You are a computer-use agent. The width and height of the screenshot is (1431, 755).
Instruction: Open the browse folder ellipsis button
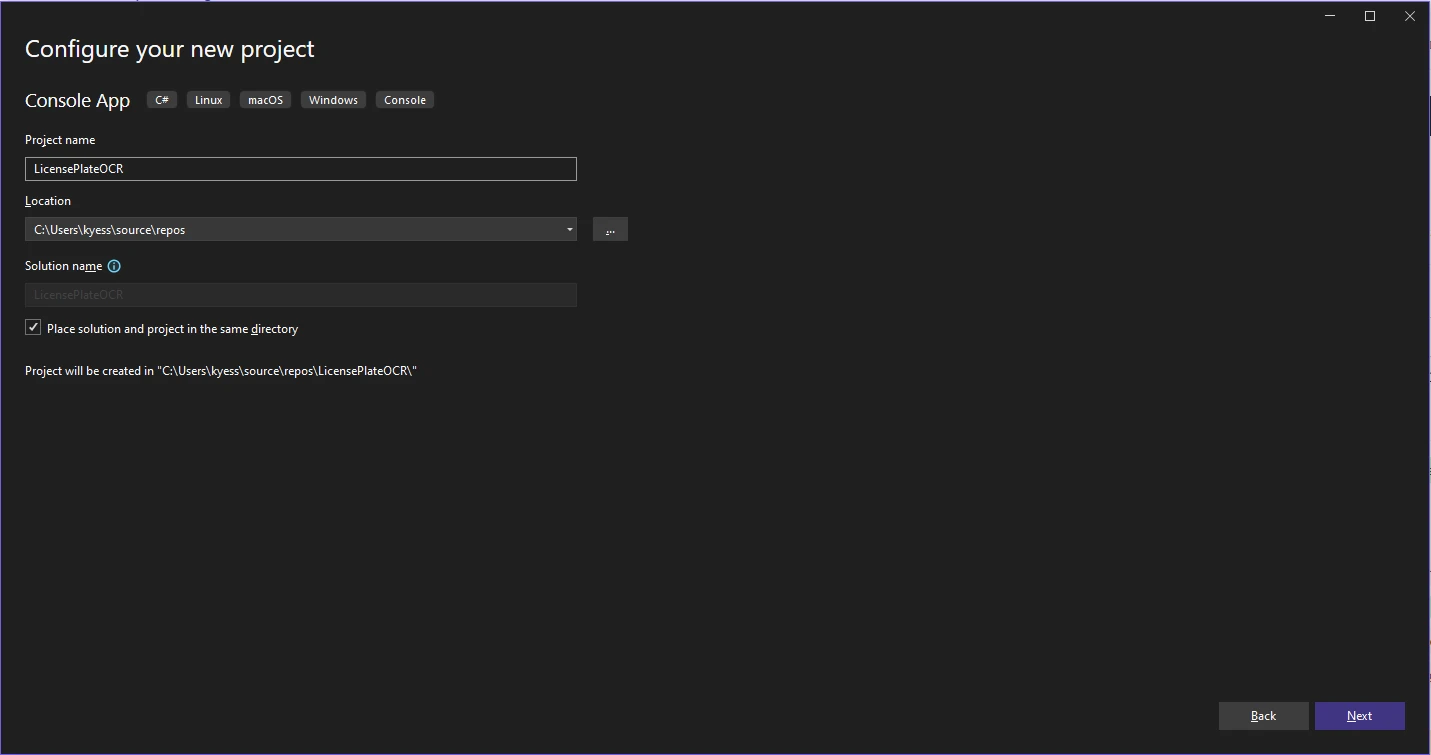point(610,230)
